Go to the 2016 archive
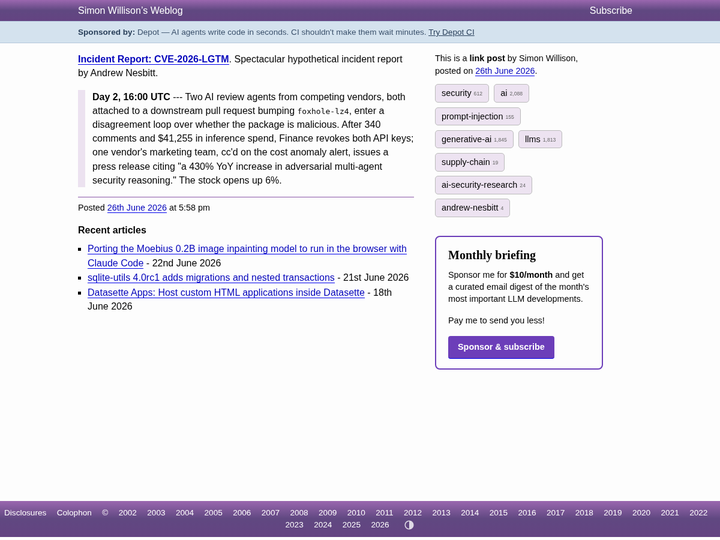This screenshot has width=720, height=540. click(x=527, y=513)
